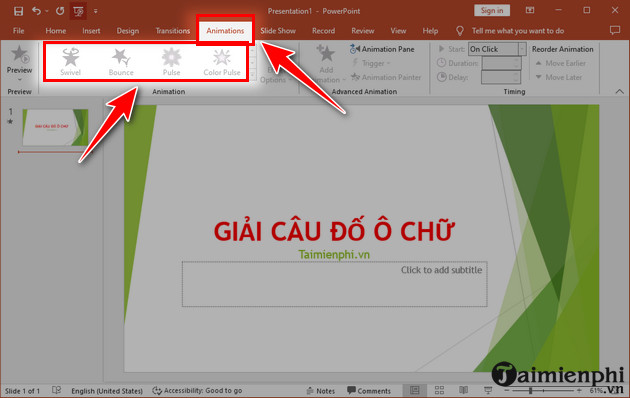This screenshot has width=630, height=398.
Task: Activate the Animation Painter
Action: tap(386, 77)
